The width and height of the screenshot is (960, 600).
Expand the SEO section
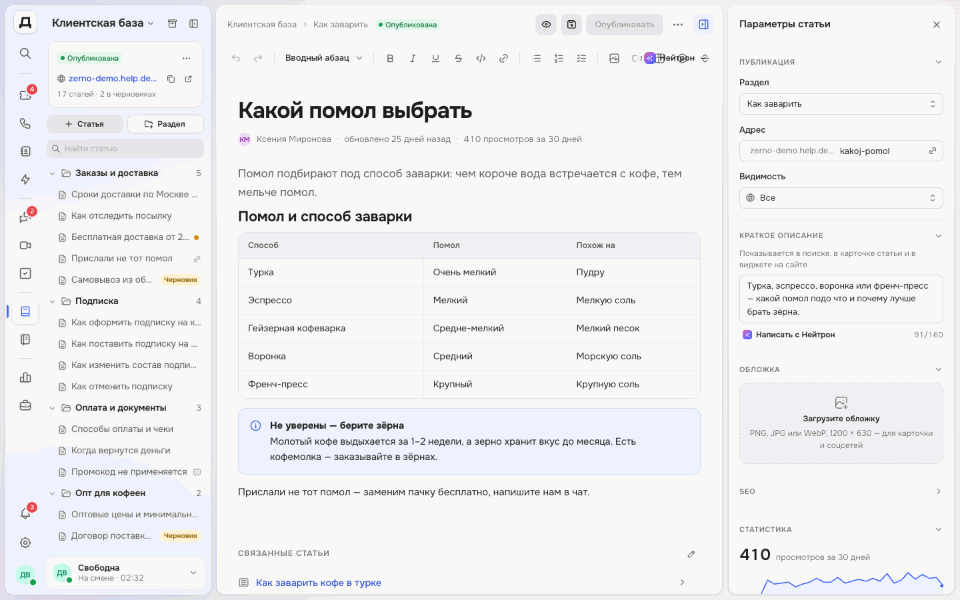[x=938, y=491]
